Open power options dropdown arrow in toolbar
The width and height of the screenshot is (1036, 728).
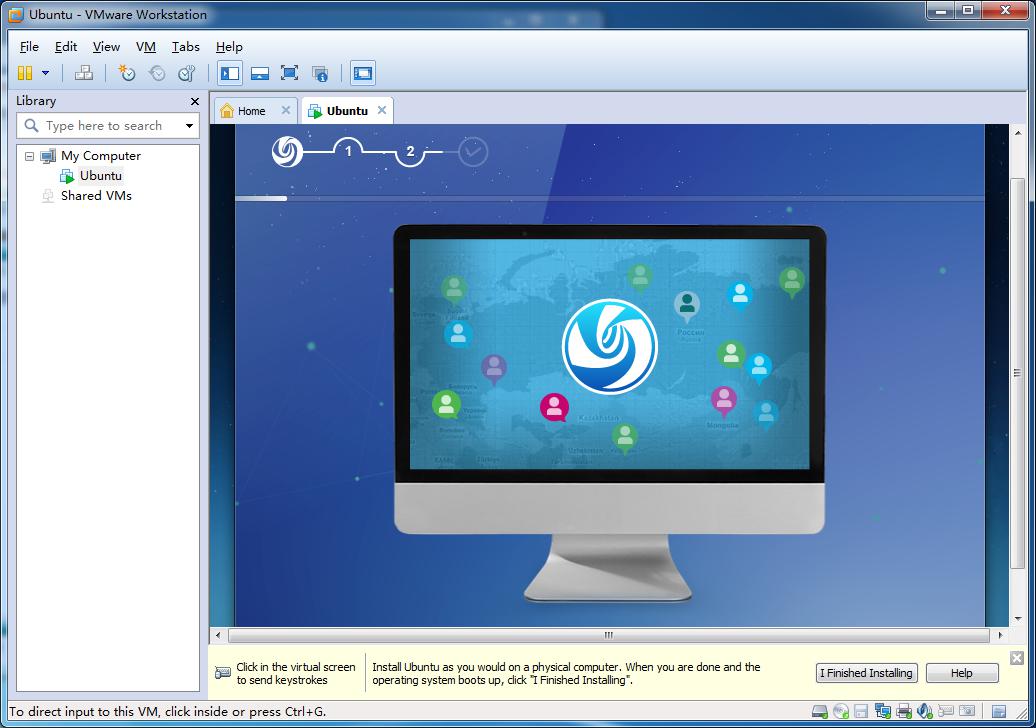point(46,73)
